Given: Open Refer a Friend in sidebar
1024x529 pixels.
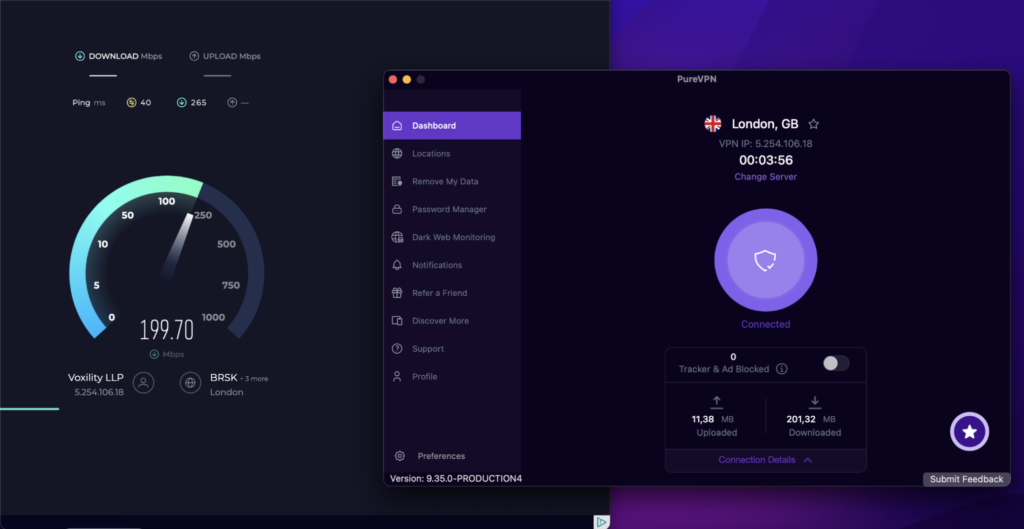Looking at the screenshot, I should click(x=452, y=293).
